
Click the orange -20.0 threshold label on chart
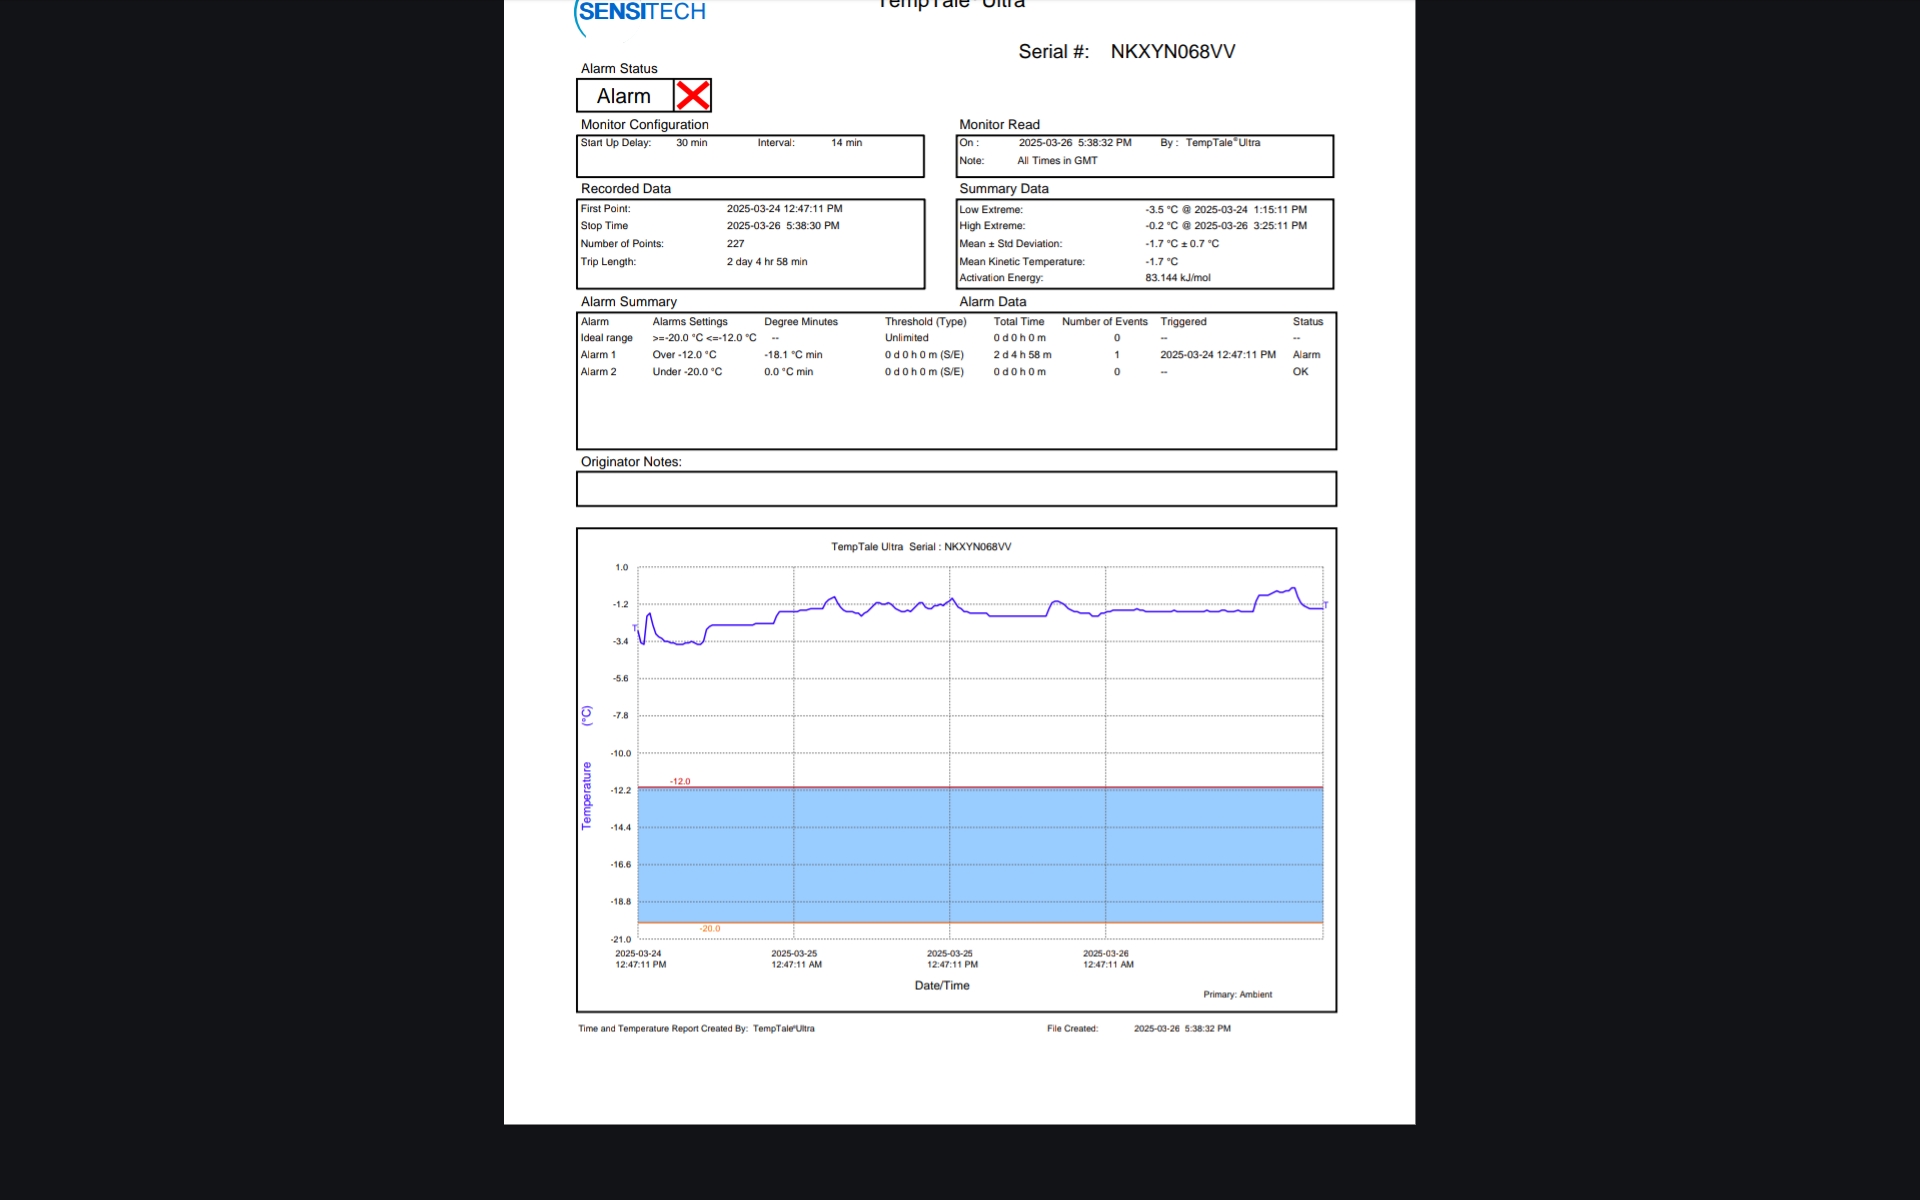click(x=710, y=929)
